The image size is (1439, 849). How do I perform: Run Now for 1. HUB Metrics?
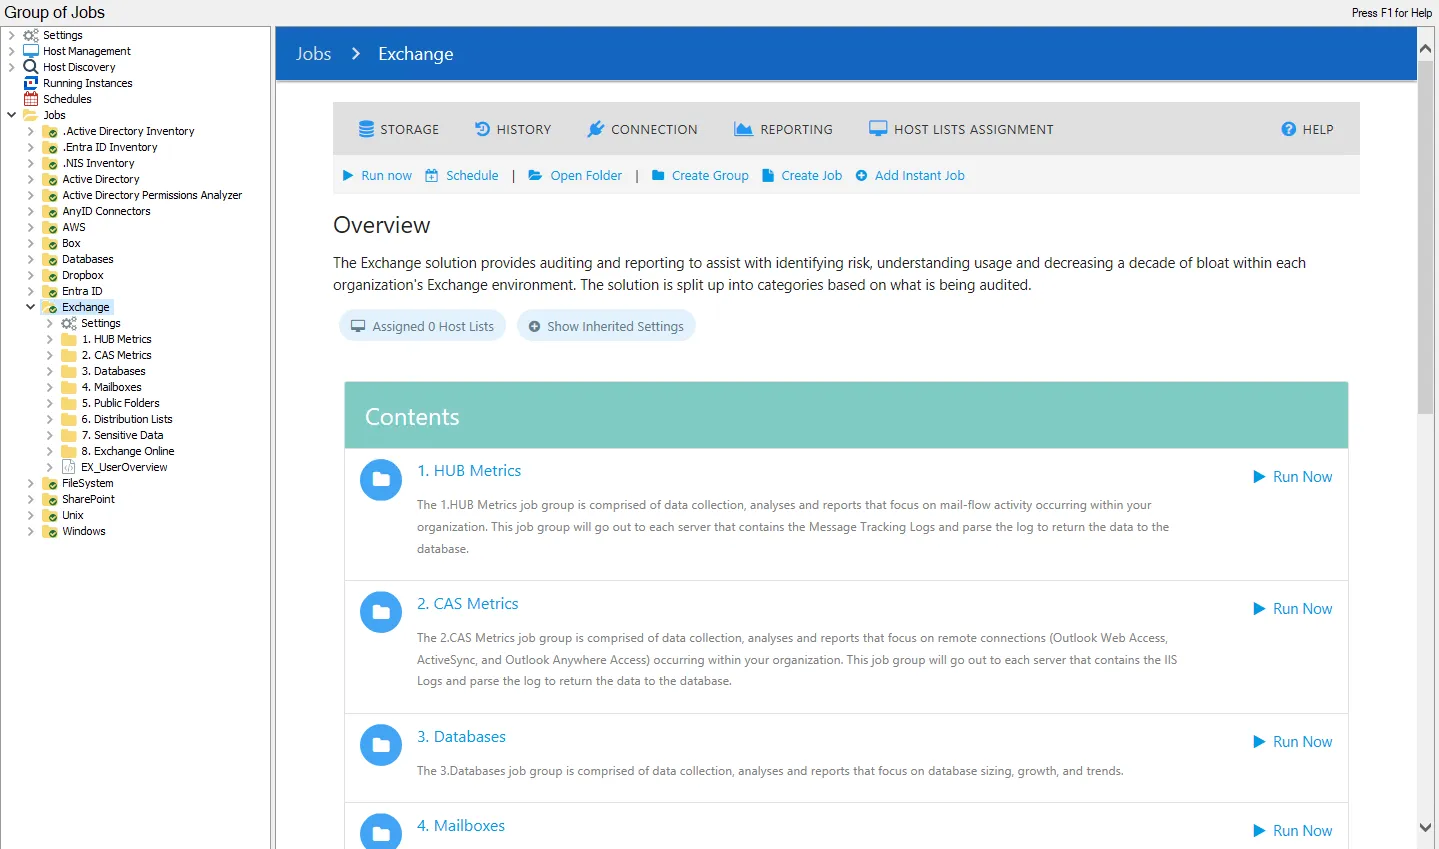[x=1293, y=477]
